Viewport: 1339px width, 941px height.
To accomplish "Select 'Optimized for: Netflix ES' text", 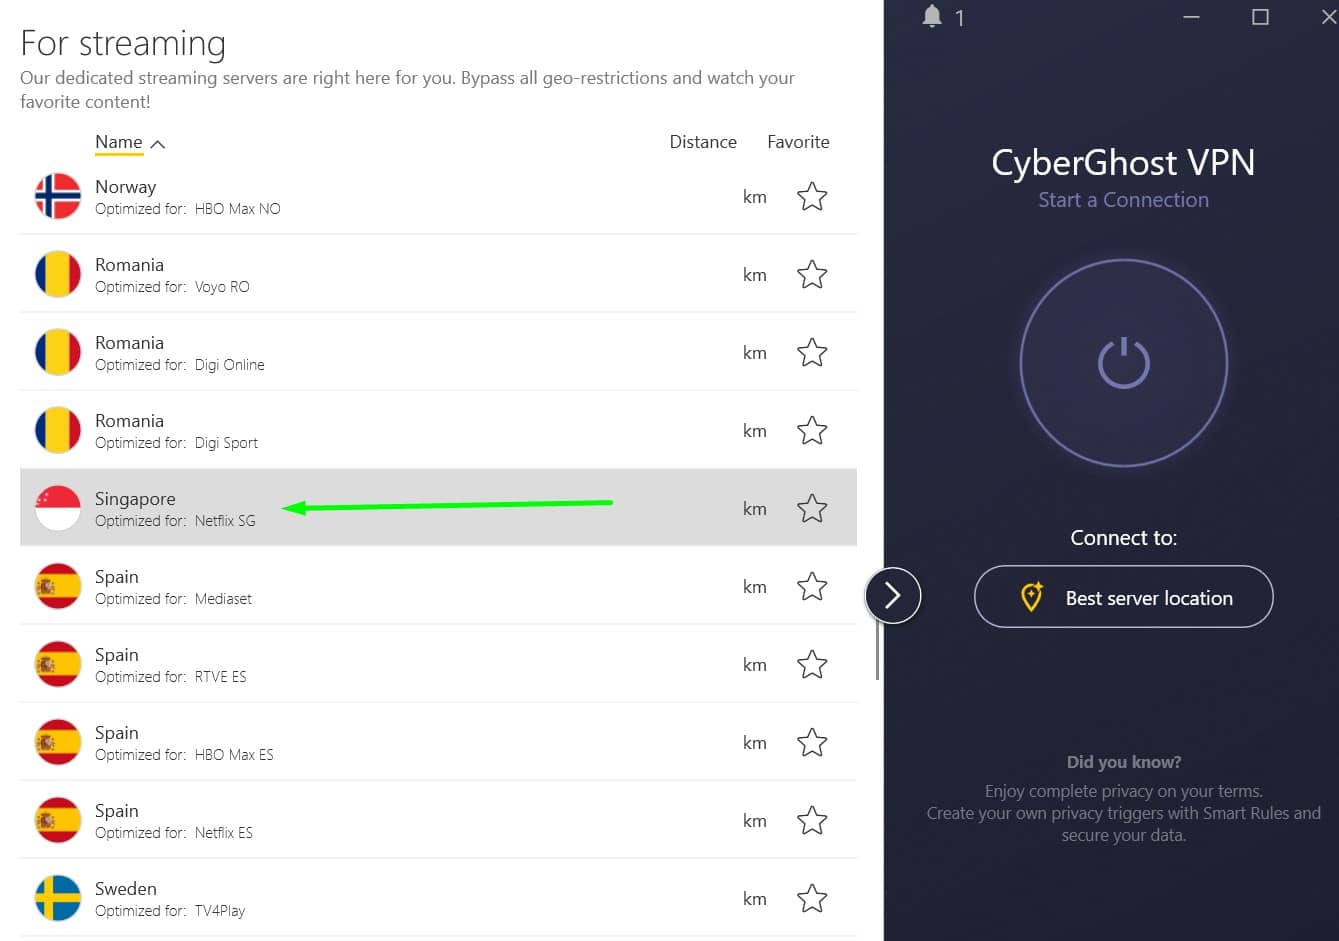I will 174,833.
